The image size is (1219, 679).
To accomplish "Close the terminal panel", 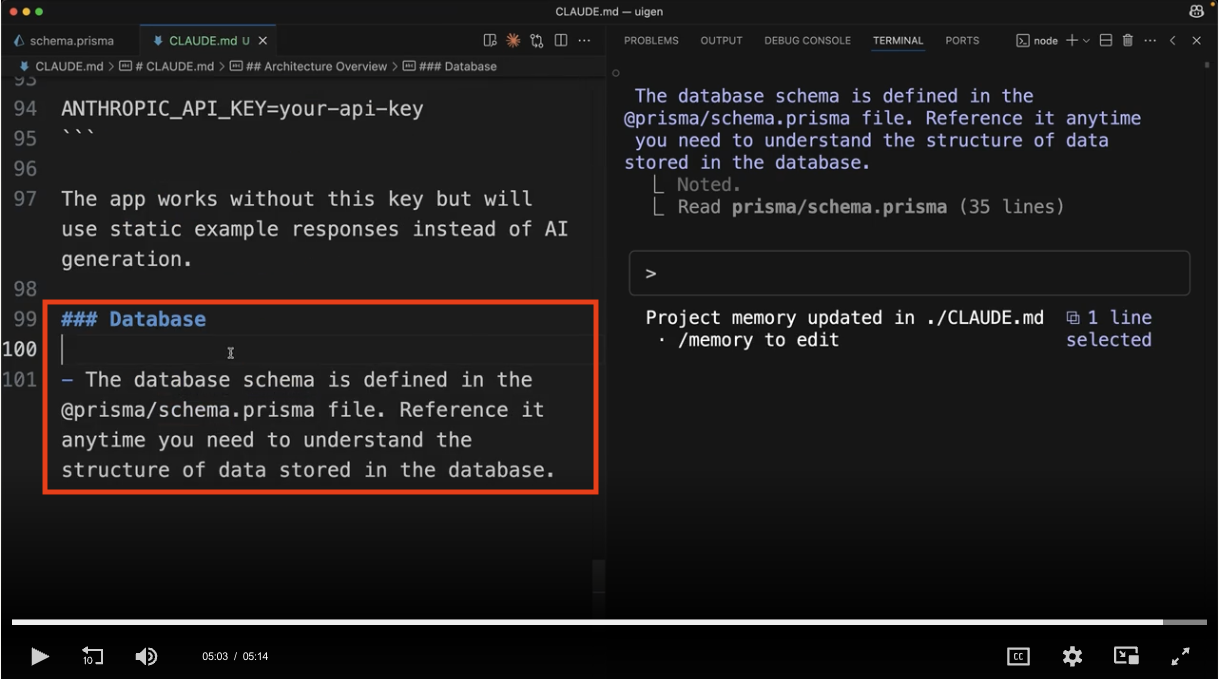I will click(1196, 41).
